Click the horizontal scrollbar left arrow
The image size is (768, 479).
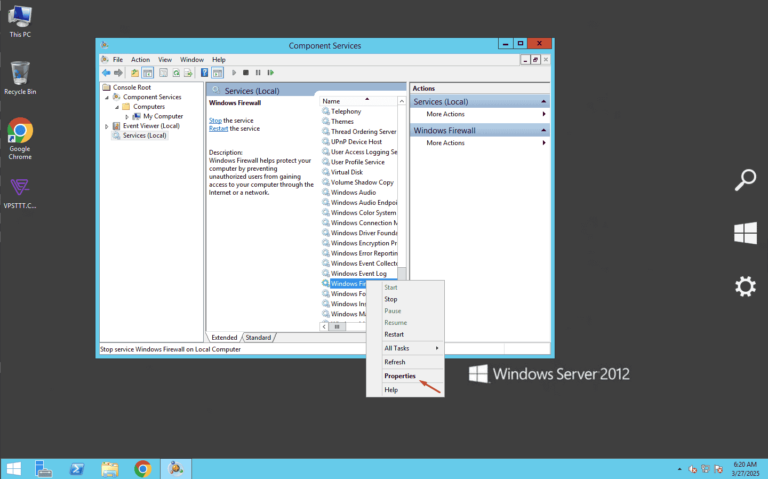click(x=324, y=327)
